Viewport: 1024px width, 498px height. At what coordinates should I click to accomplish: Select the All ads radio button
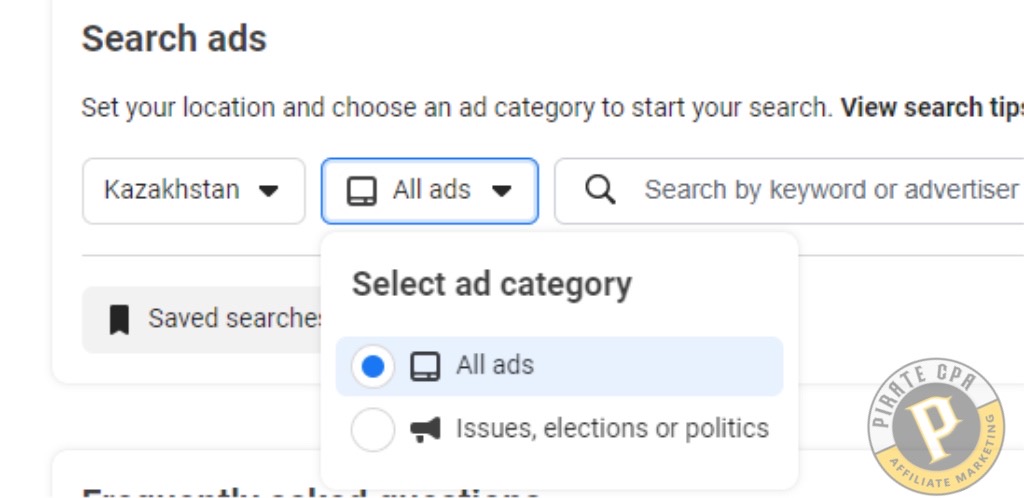(x=373, y=366)
